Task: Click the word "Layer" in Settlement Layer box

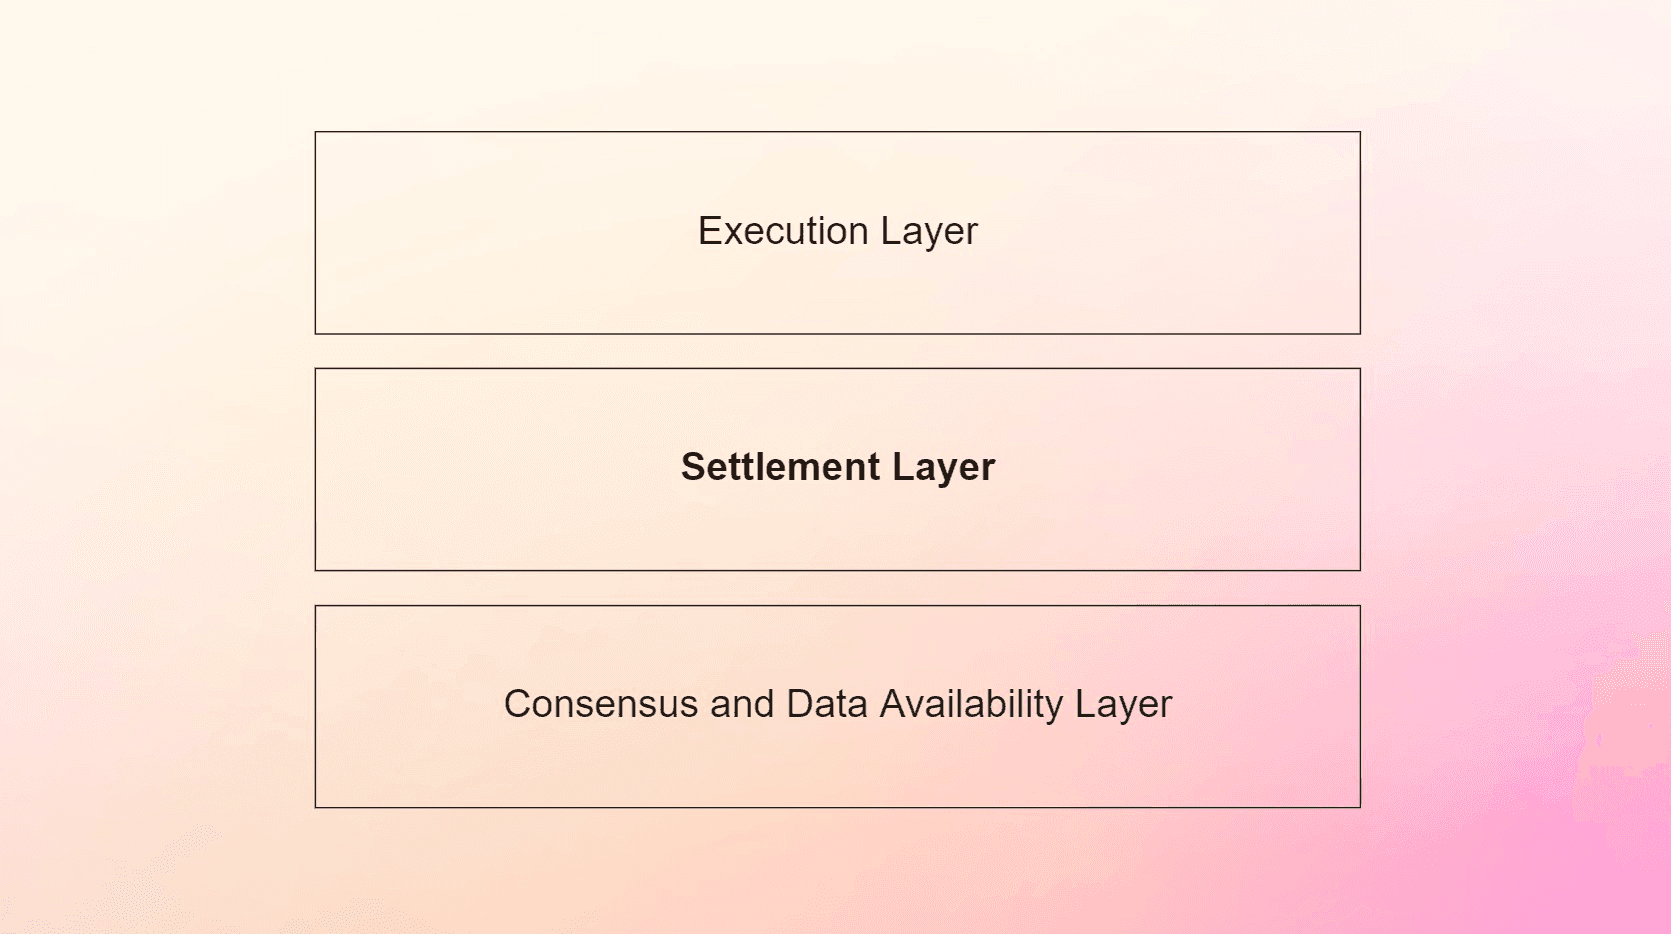Action: (944, 468)
